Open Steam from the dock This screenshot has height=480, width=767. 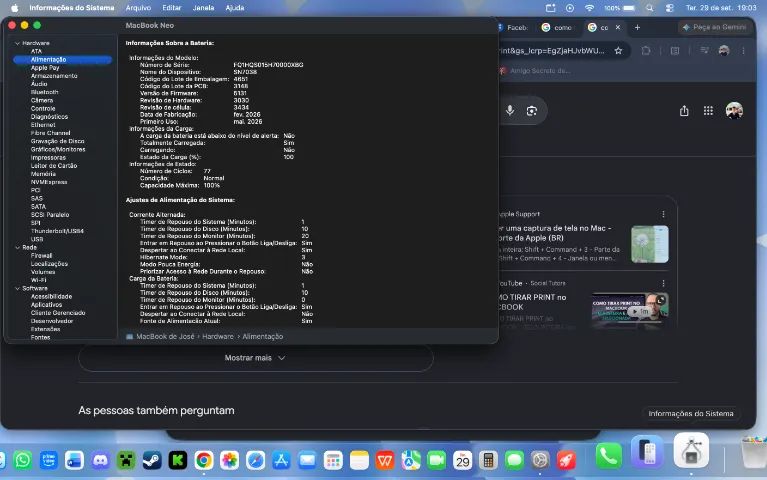(152, 460)
